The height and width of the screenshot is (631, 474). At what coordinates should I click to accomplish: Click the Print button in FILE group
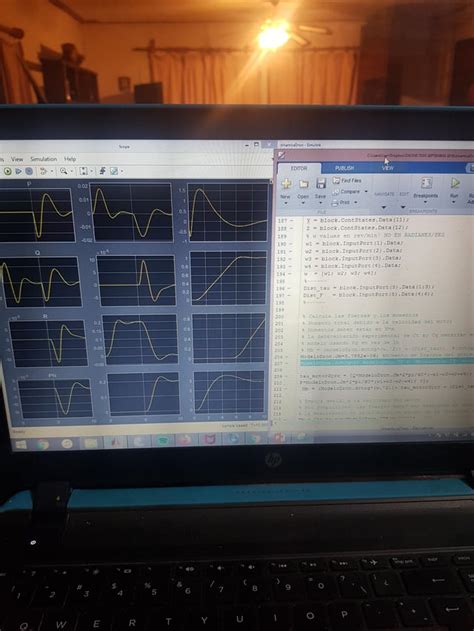click(341, 202)
